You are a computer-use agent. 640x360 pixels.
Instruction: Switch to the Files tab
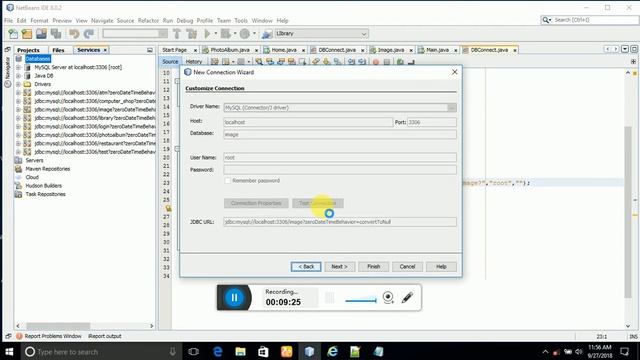pos(58,50)
